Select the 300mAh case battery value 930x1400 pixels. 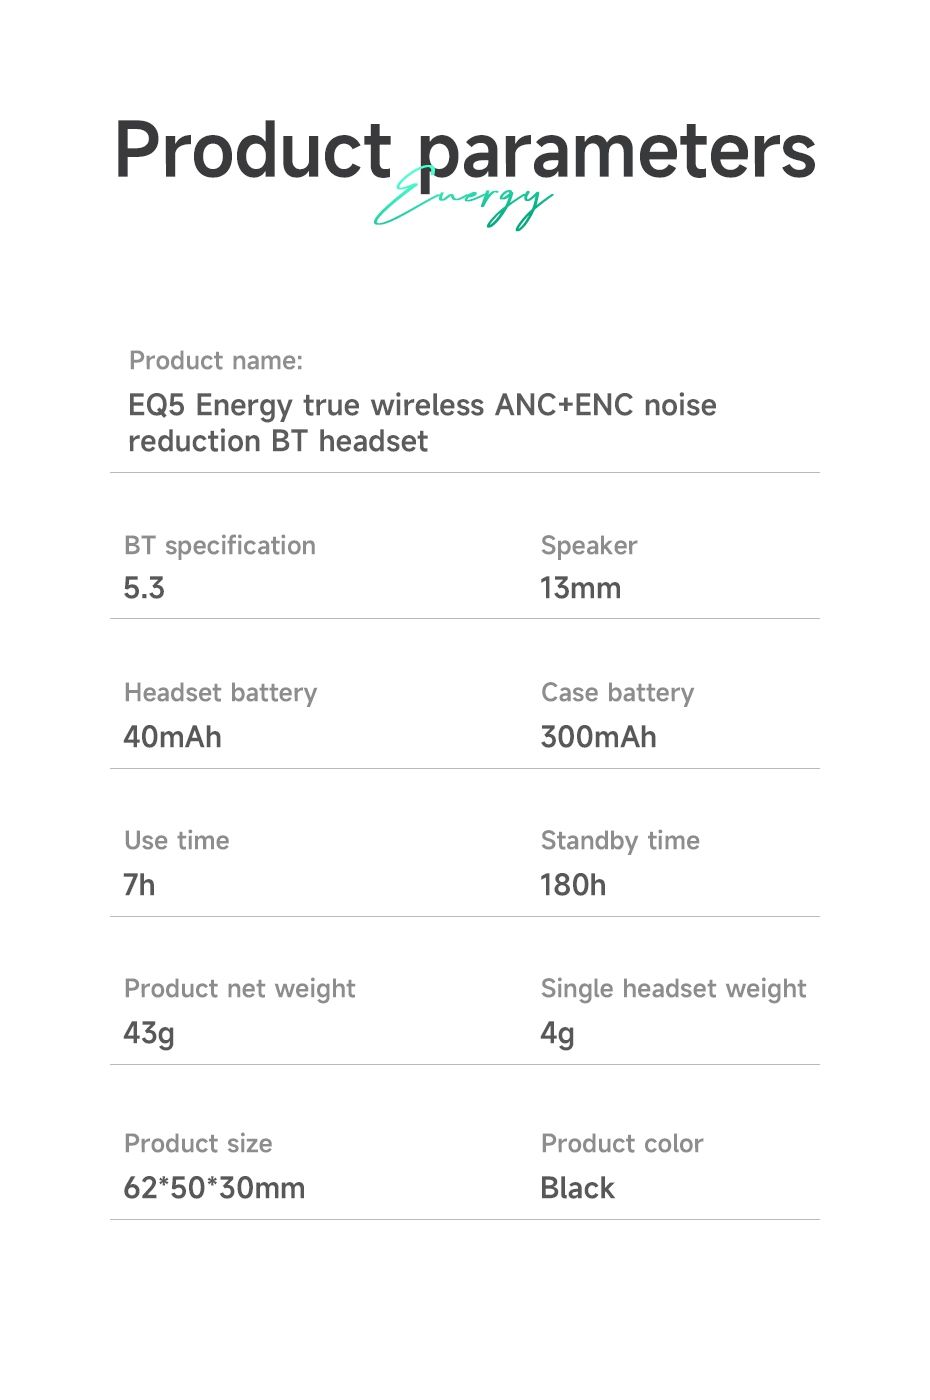[x=598, y=737]
